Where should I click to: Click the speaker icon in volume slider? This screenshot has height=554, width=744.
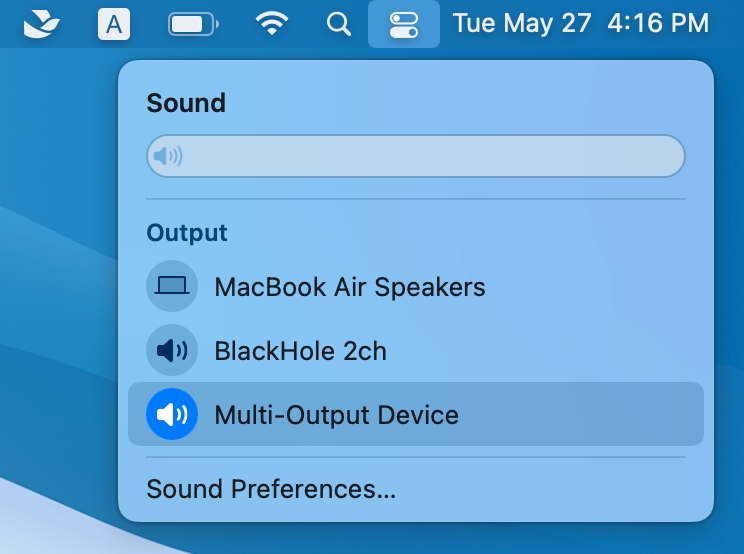point(168,156)
